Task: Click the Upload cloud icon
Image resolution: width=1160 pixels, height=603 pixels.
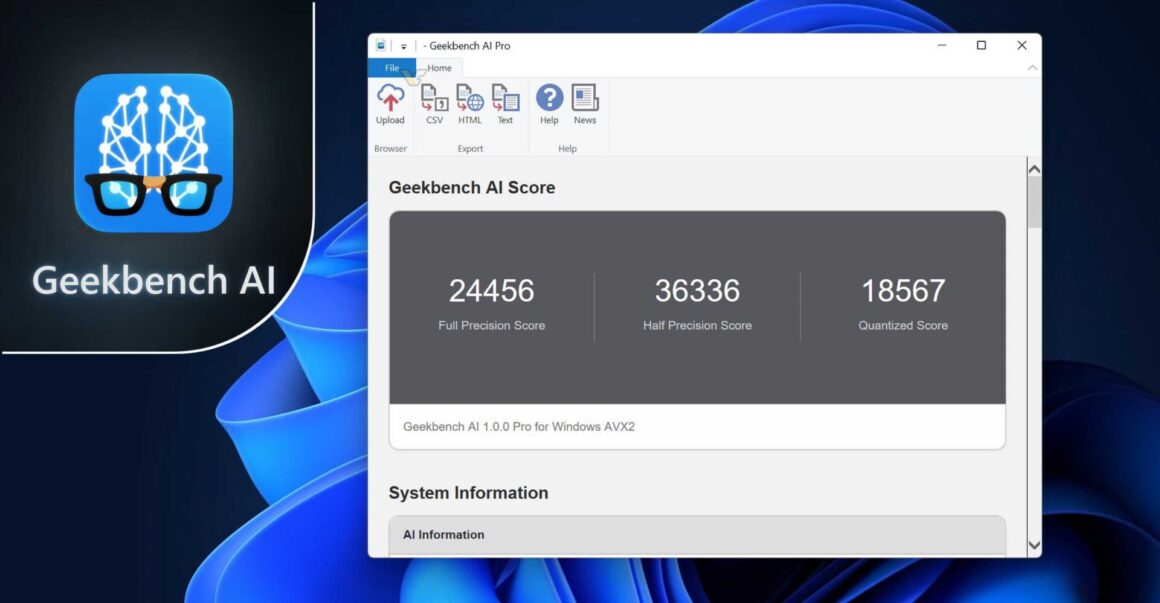Action: 390,99
